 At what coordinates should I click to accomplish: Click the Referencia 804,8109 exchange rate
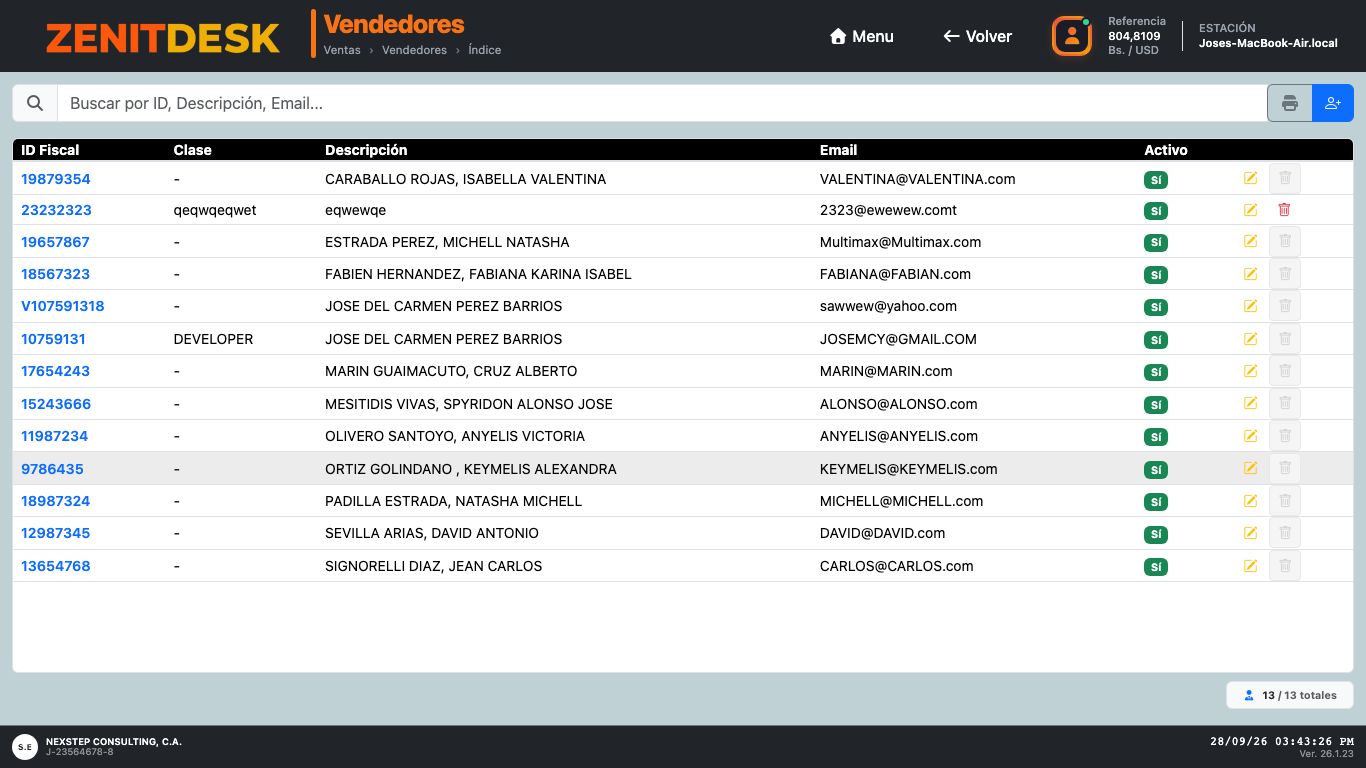[x=1136, y=36]
